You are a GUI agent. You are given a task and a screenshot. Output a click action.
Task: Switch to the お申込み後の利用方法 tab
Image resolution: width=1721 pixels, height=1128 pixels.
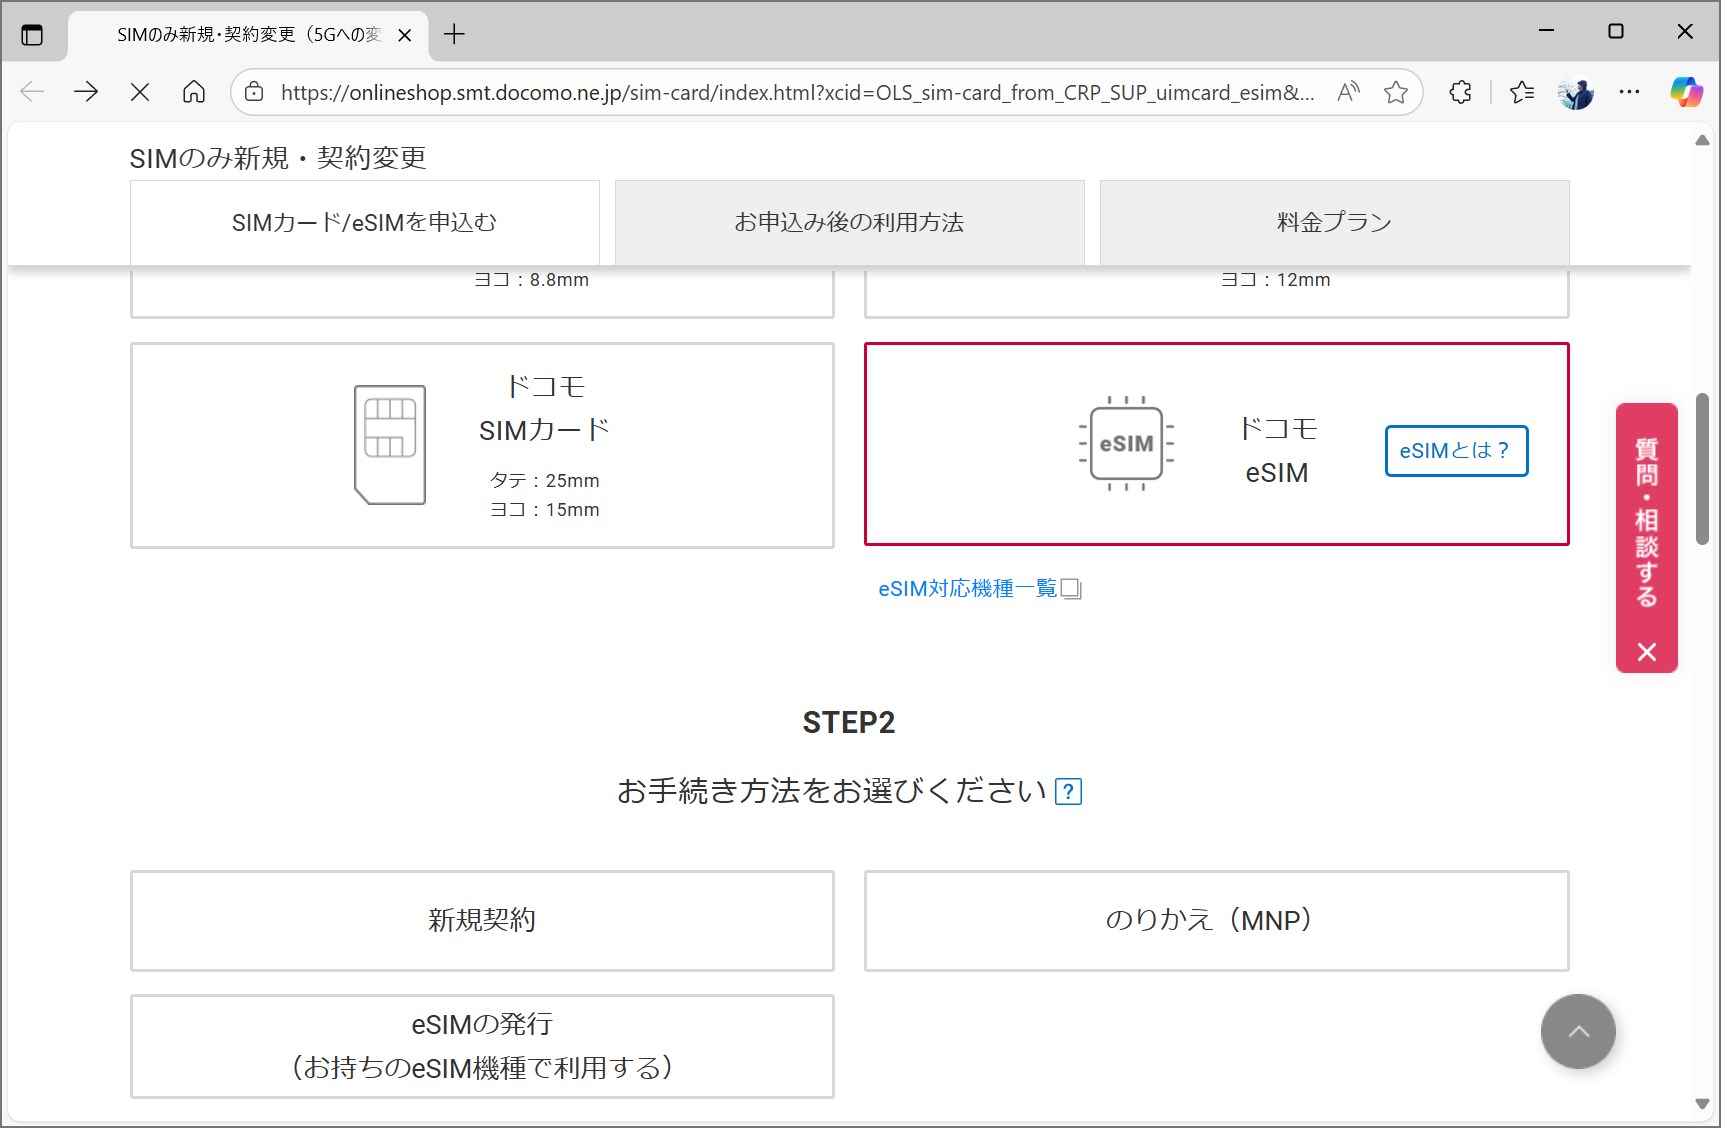849,222
